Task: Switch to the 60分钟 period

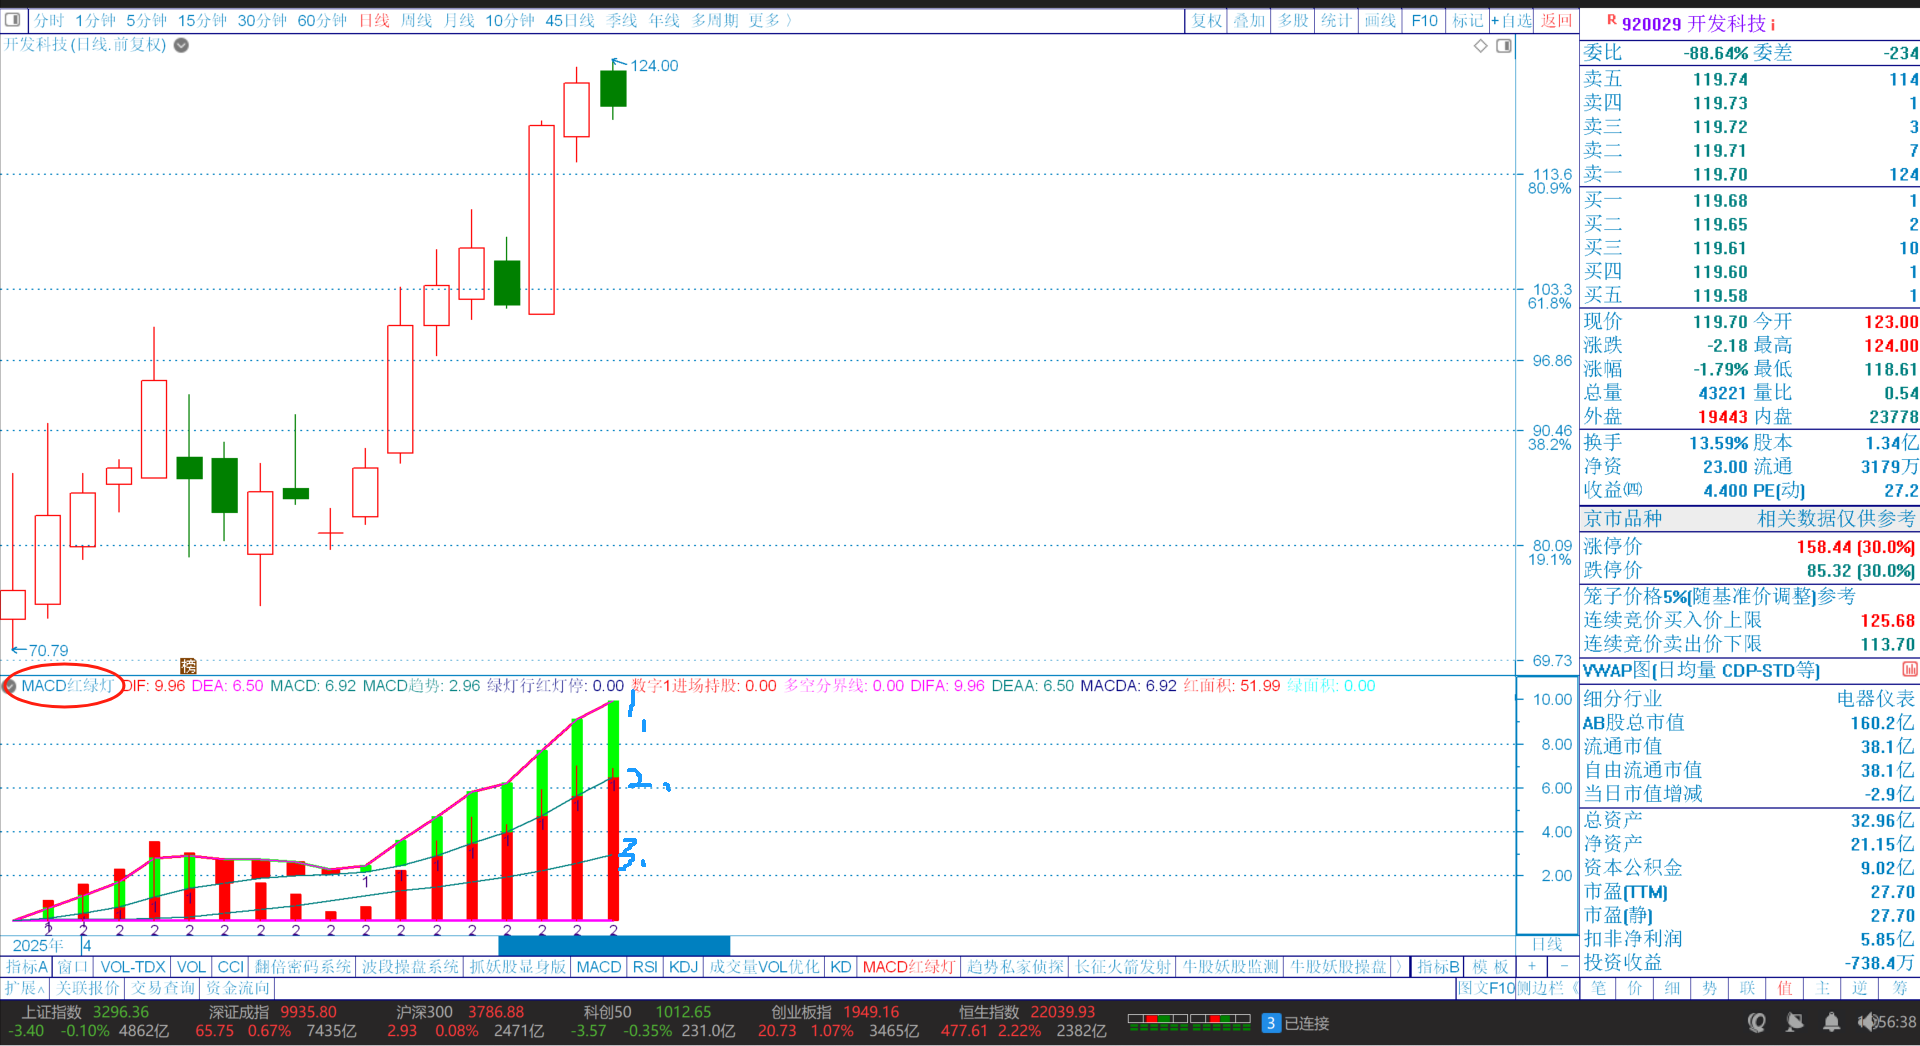Action: 322,20
